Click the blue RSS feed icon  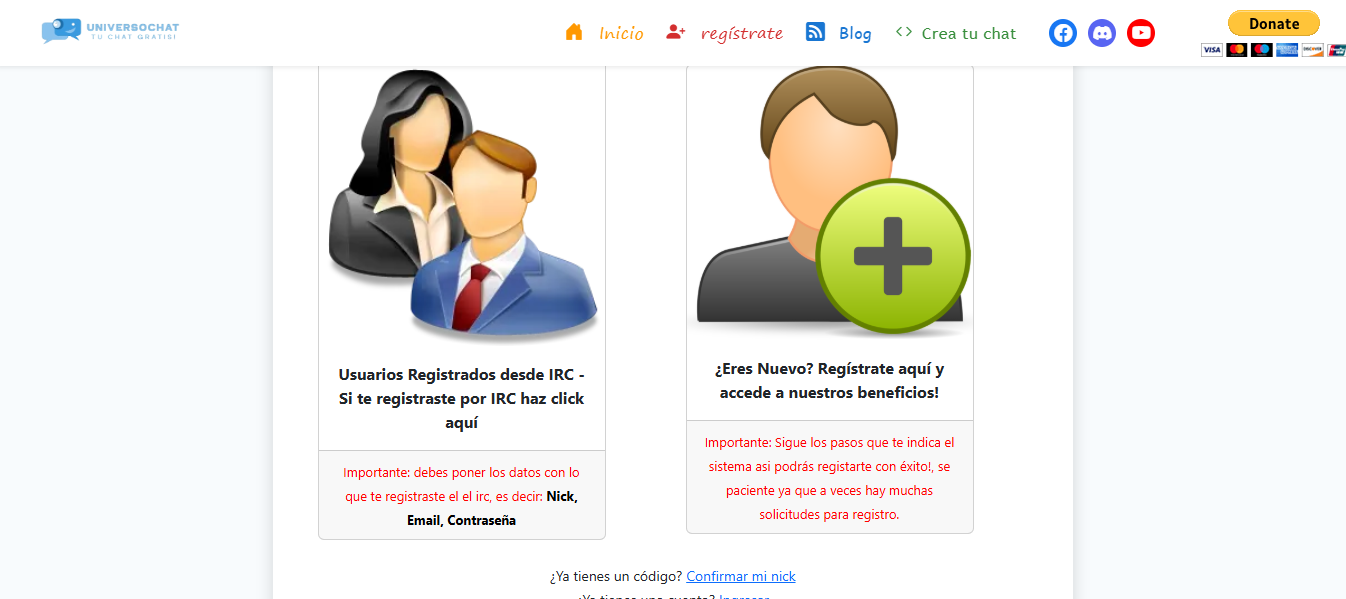815,32
